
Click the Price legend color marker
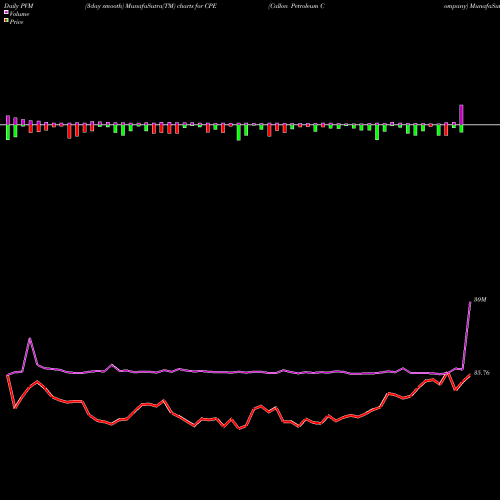tap(6, 21)
